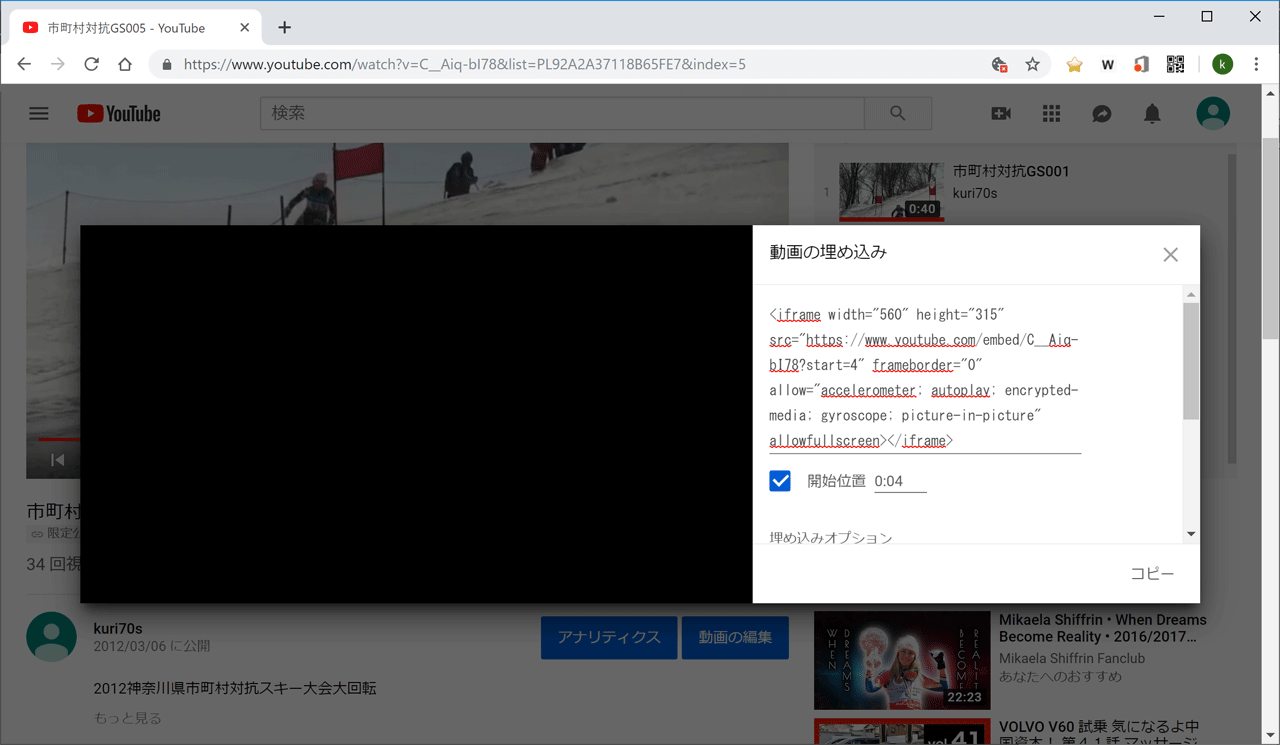Open VOLVO V60 video thumbnail
The width and height of the screenshot is (1280, 745).
[x=902, y=732]
